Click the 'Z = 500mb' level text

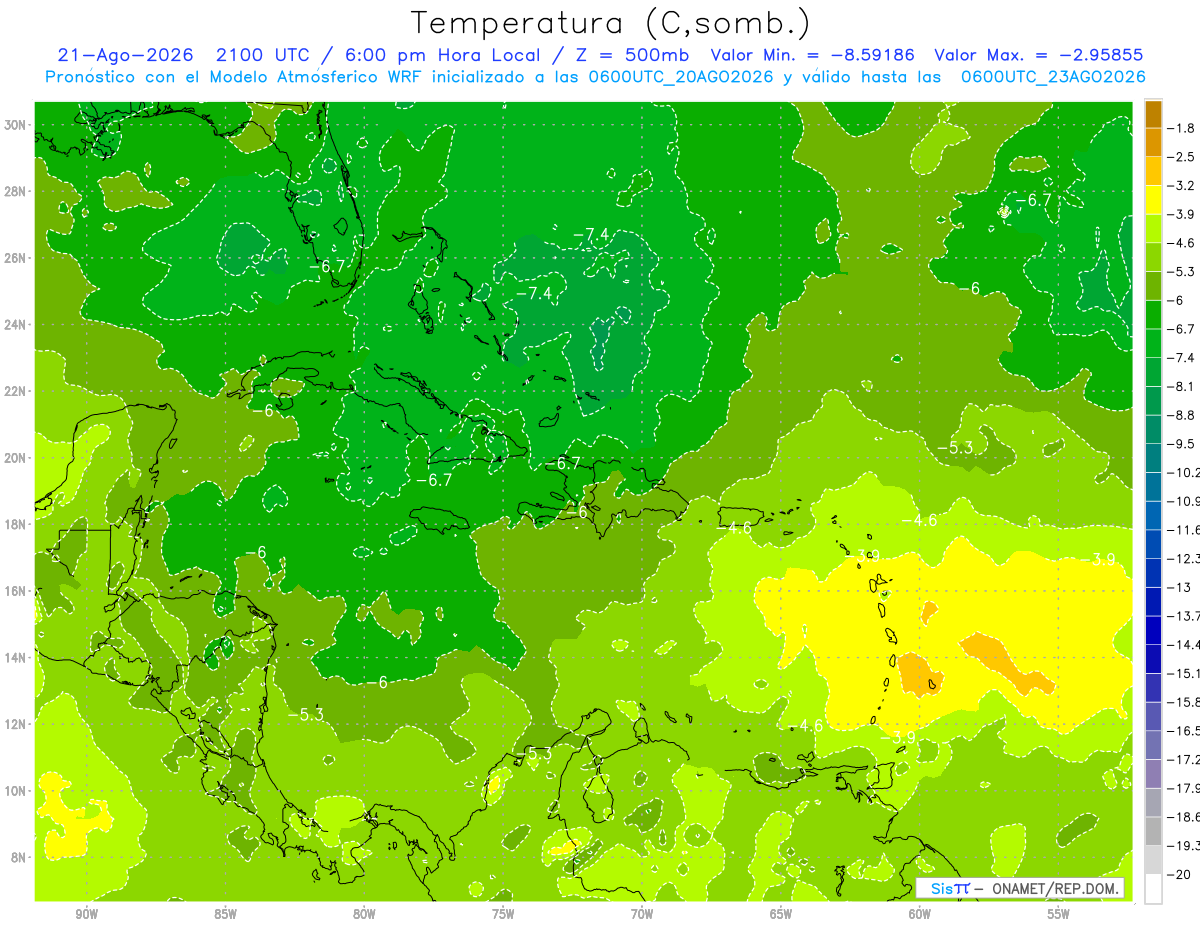coord(632,55)
